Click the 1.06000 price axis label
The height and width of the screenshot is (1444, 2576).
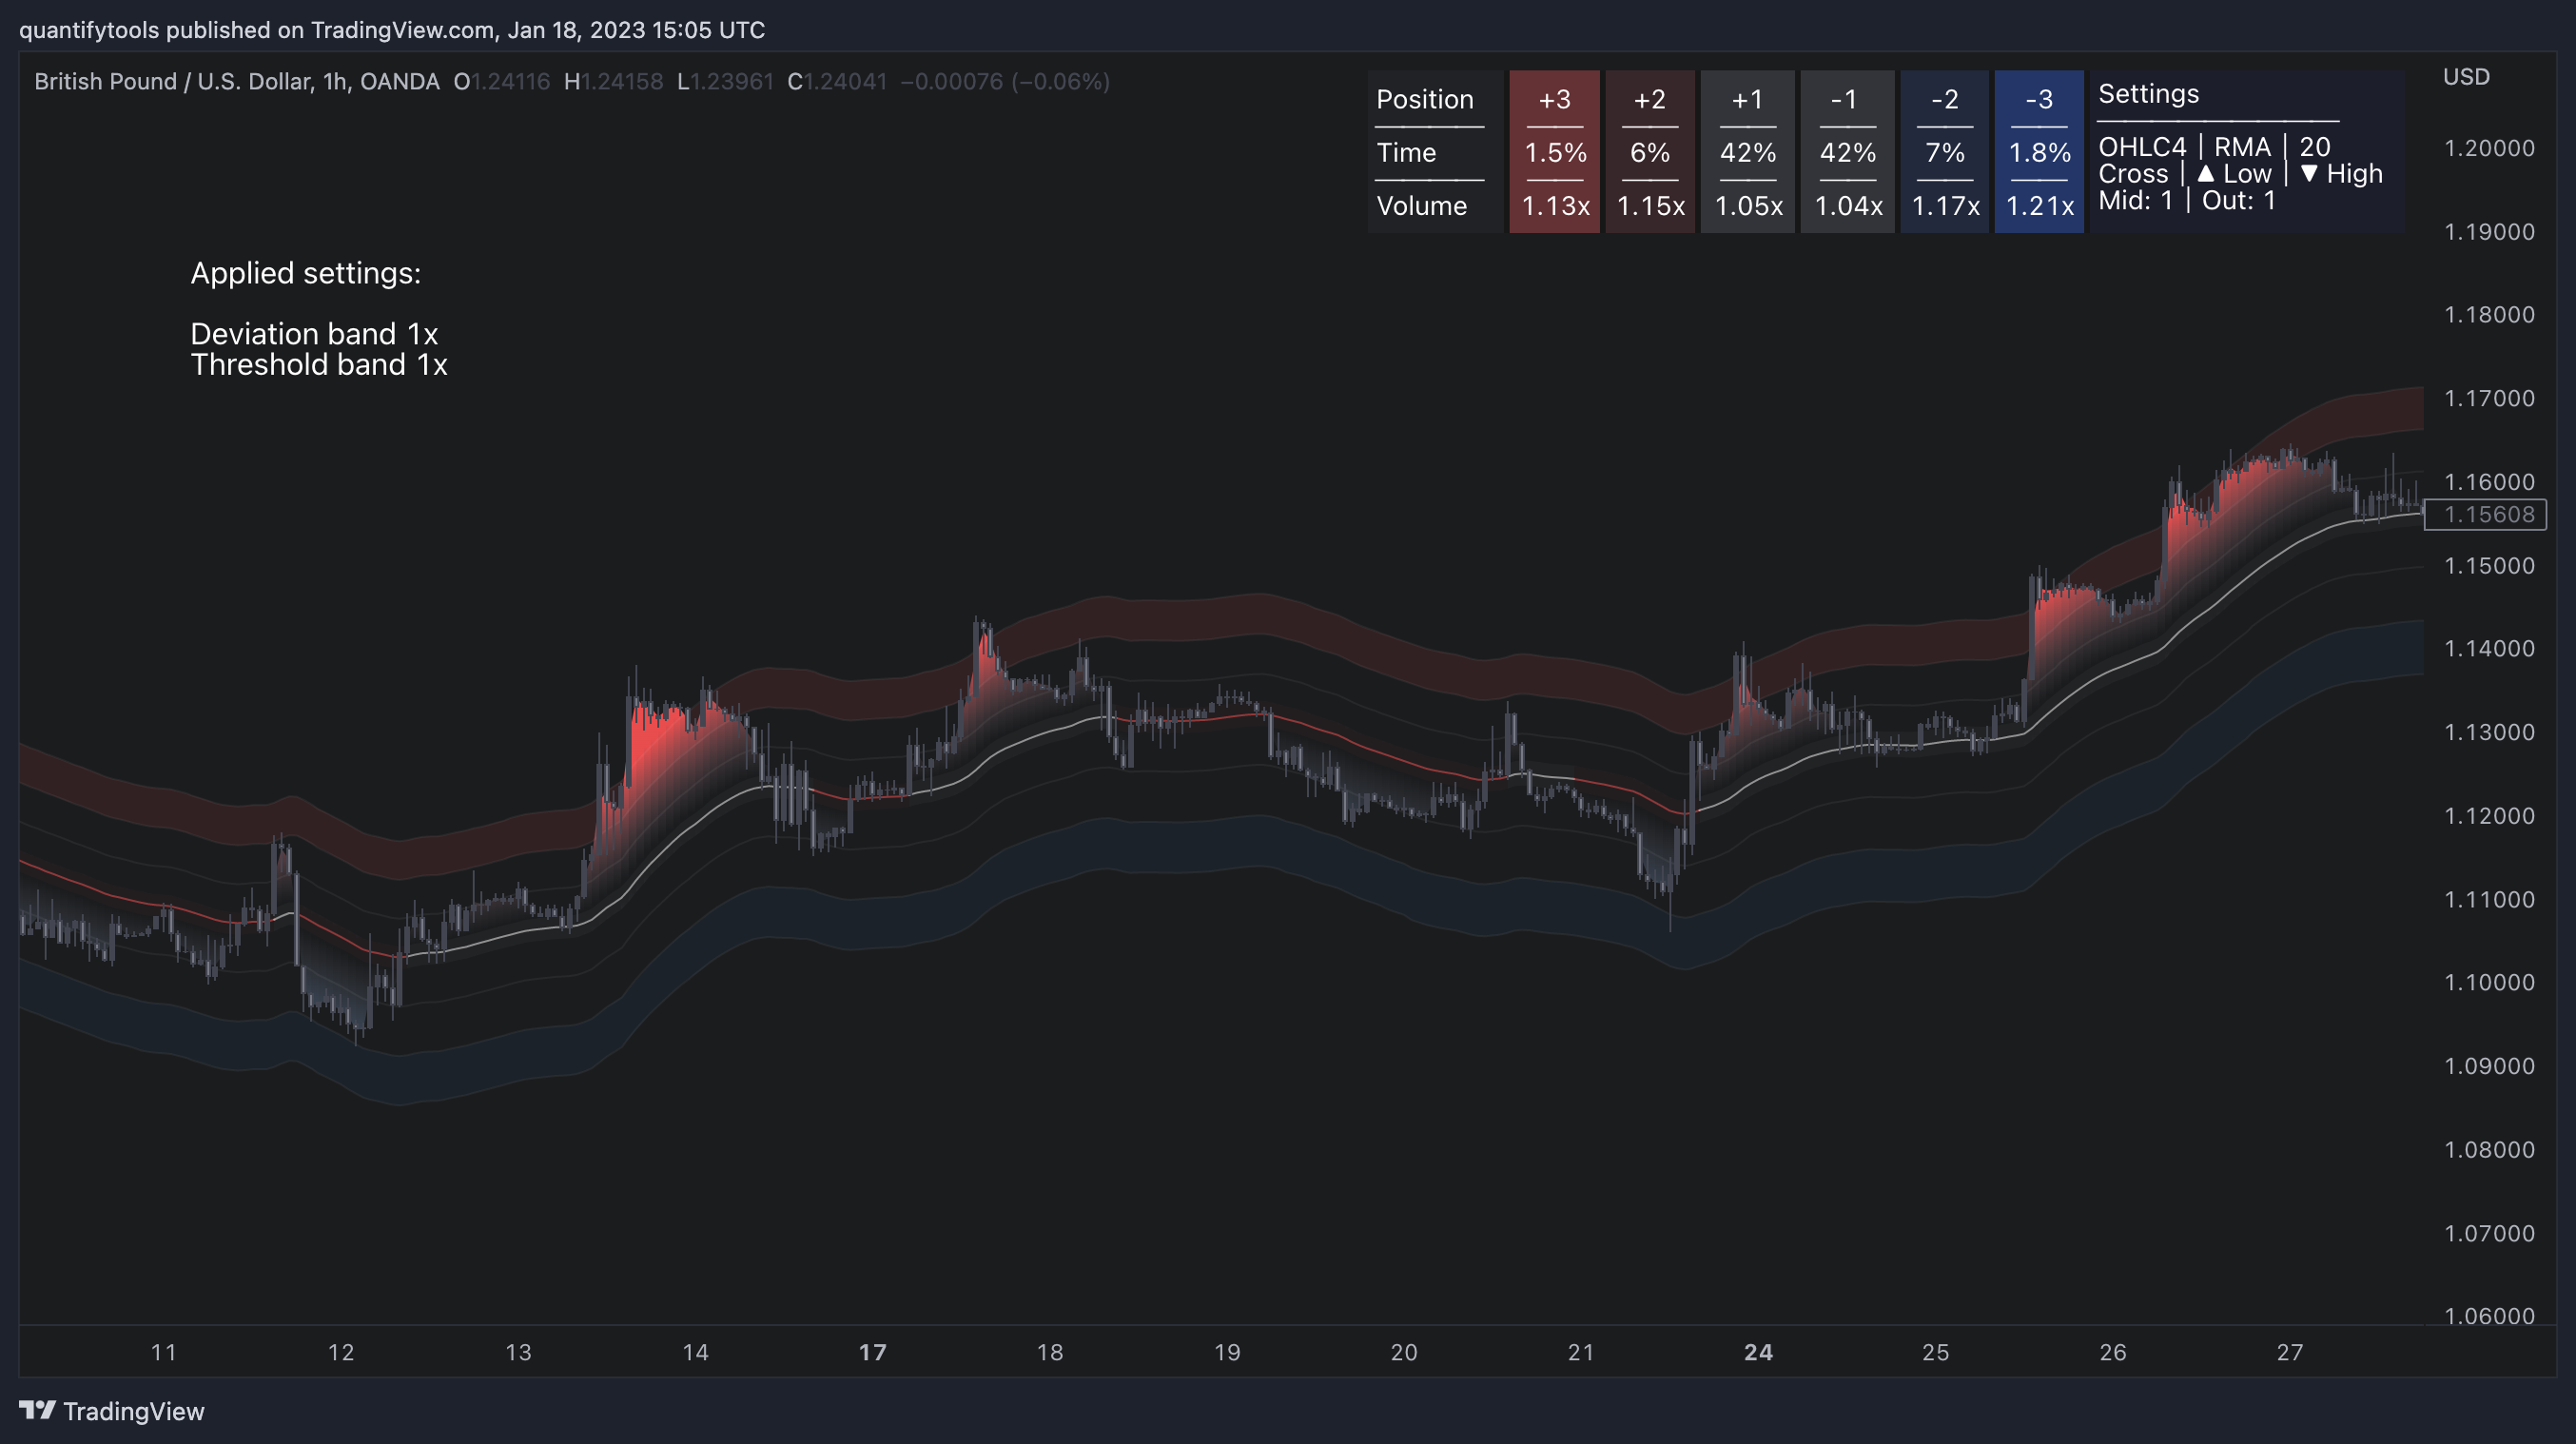point(2489,1316)
